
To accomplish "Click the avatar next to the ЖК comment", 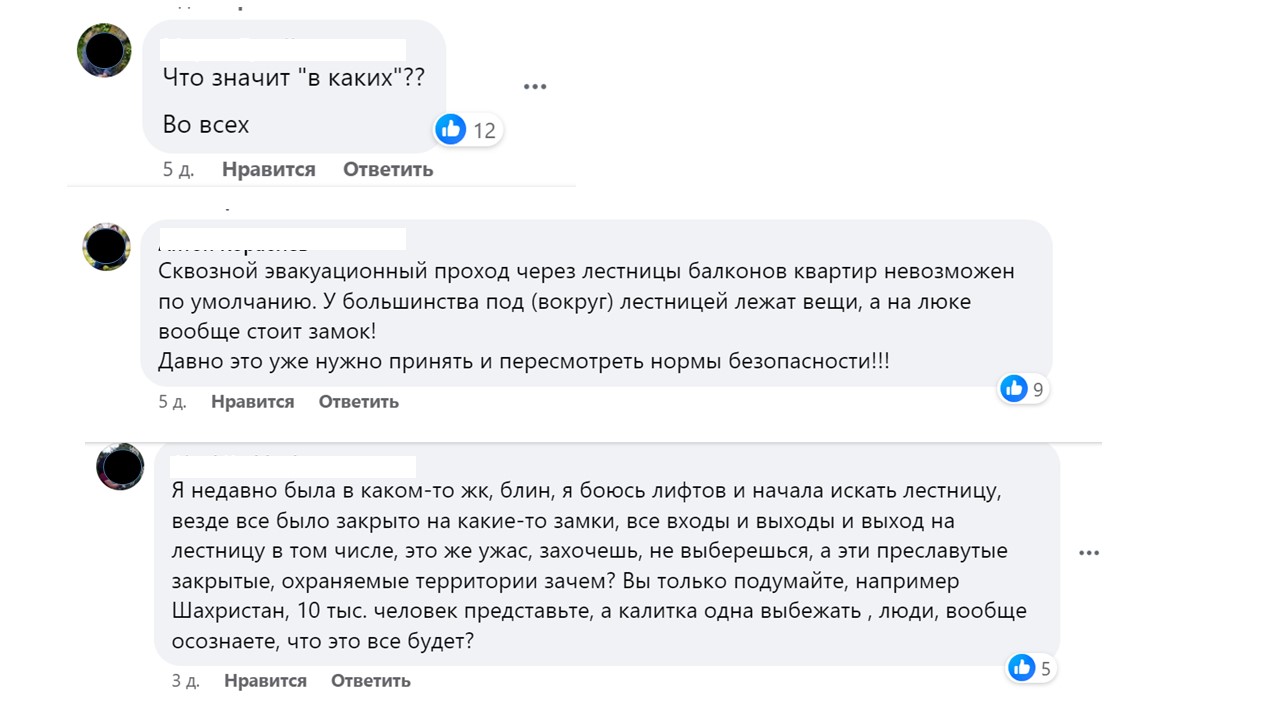I will 121,466.
